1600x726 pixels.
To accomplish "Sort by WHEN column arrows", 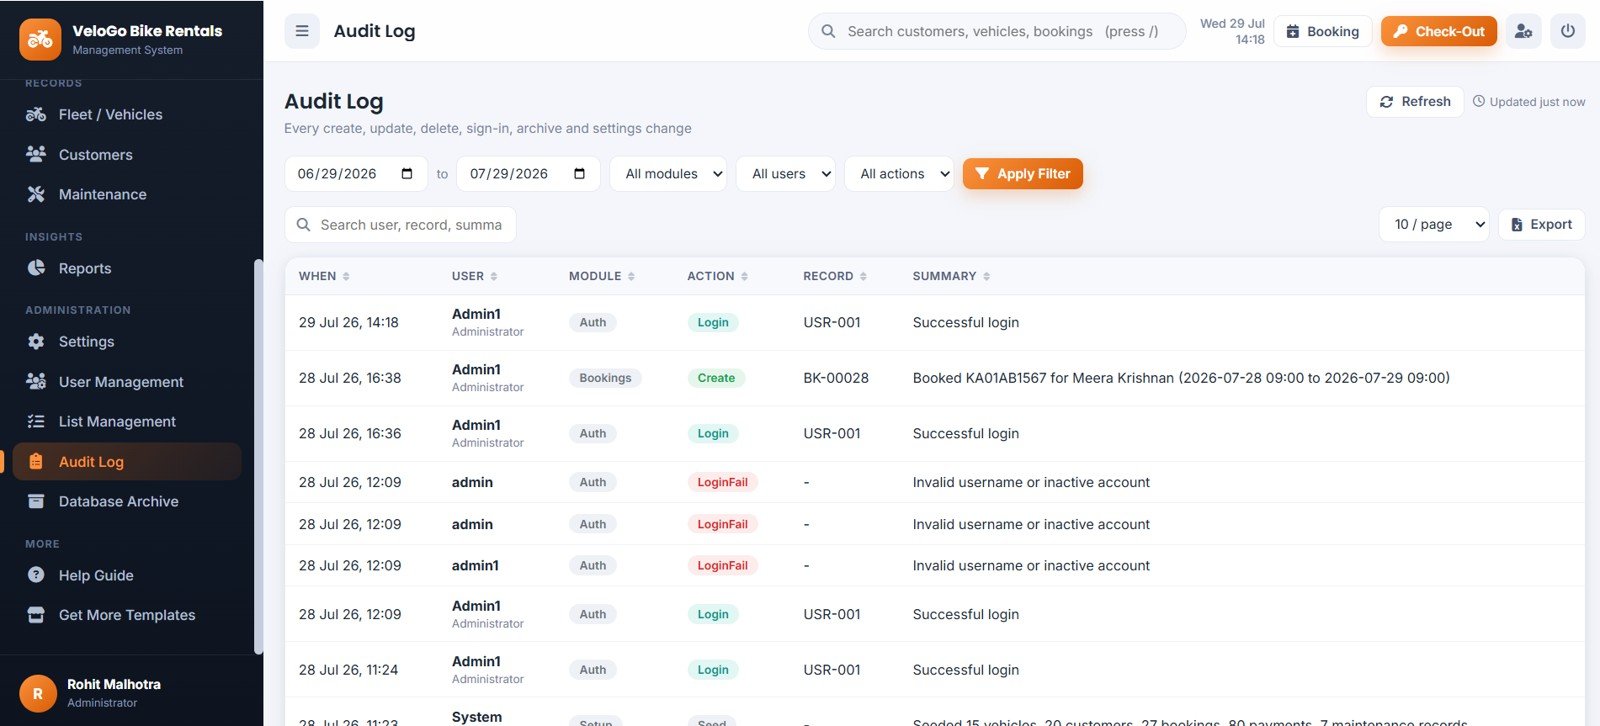I will click(x=346, y=276).
